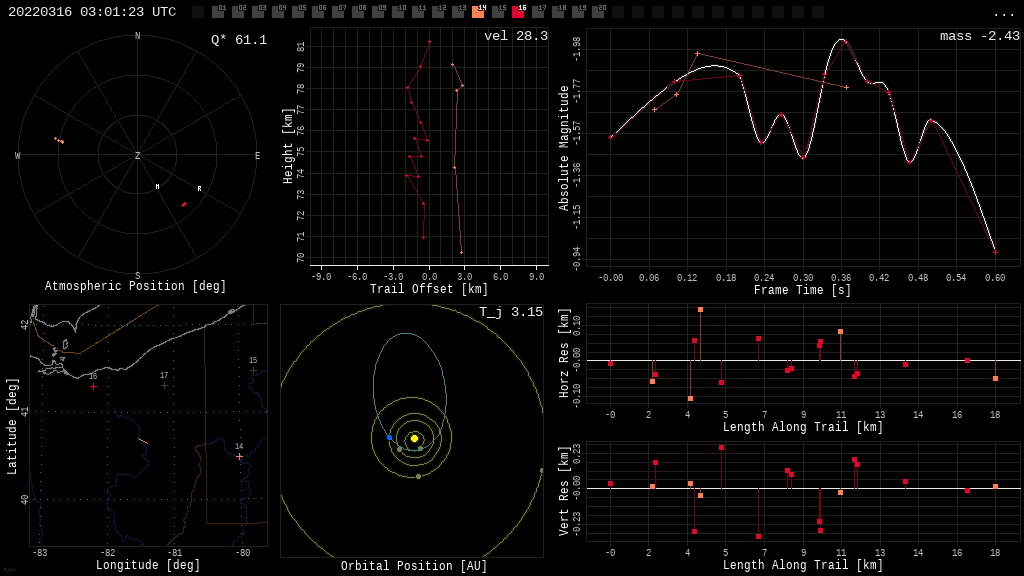1024x576 pixels.
Task: Click the vel 28.3 value
Action: (516, 36)
